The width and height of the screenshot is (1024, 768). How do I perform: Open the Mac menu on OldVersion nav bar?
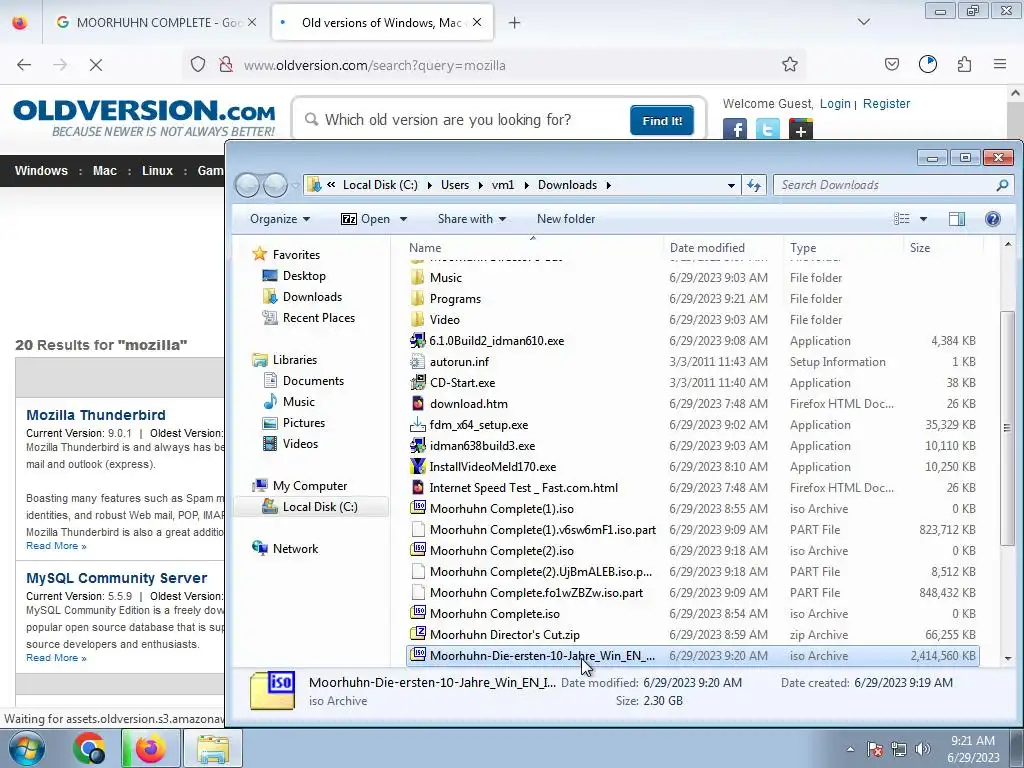(x=104, y=170)
